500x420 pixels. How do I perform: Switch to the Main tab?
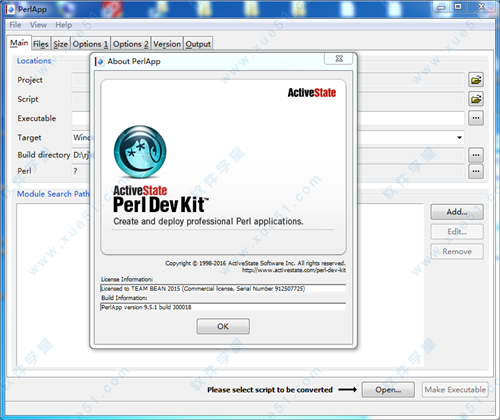[x=19, y=43]
